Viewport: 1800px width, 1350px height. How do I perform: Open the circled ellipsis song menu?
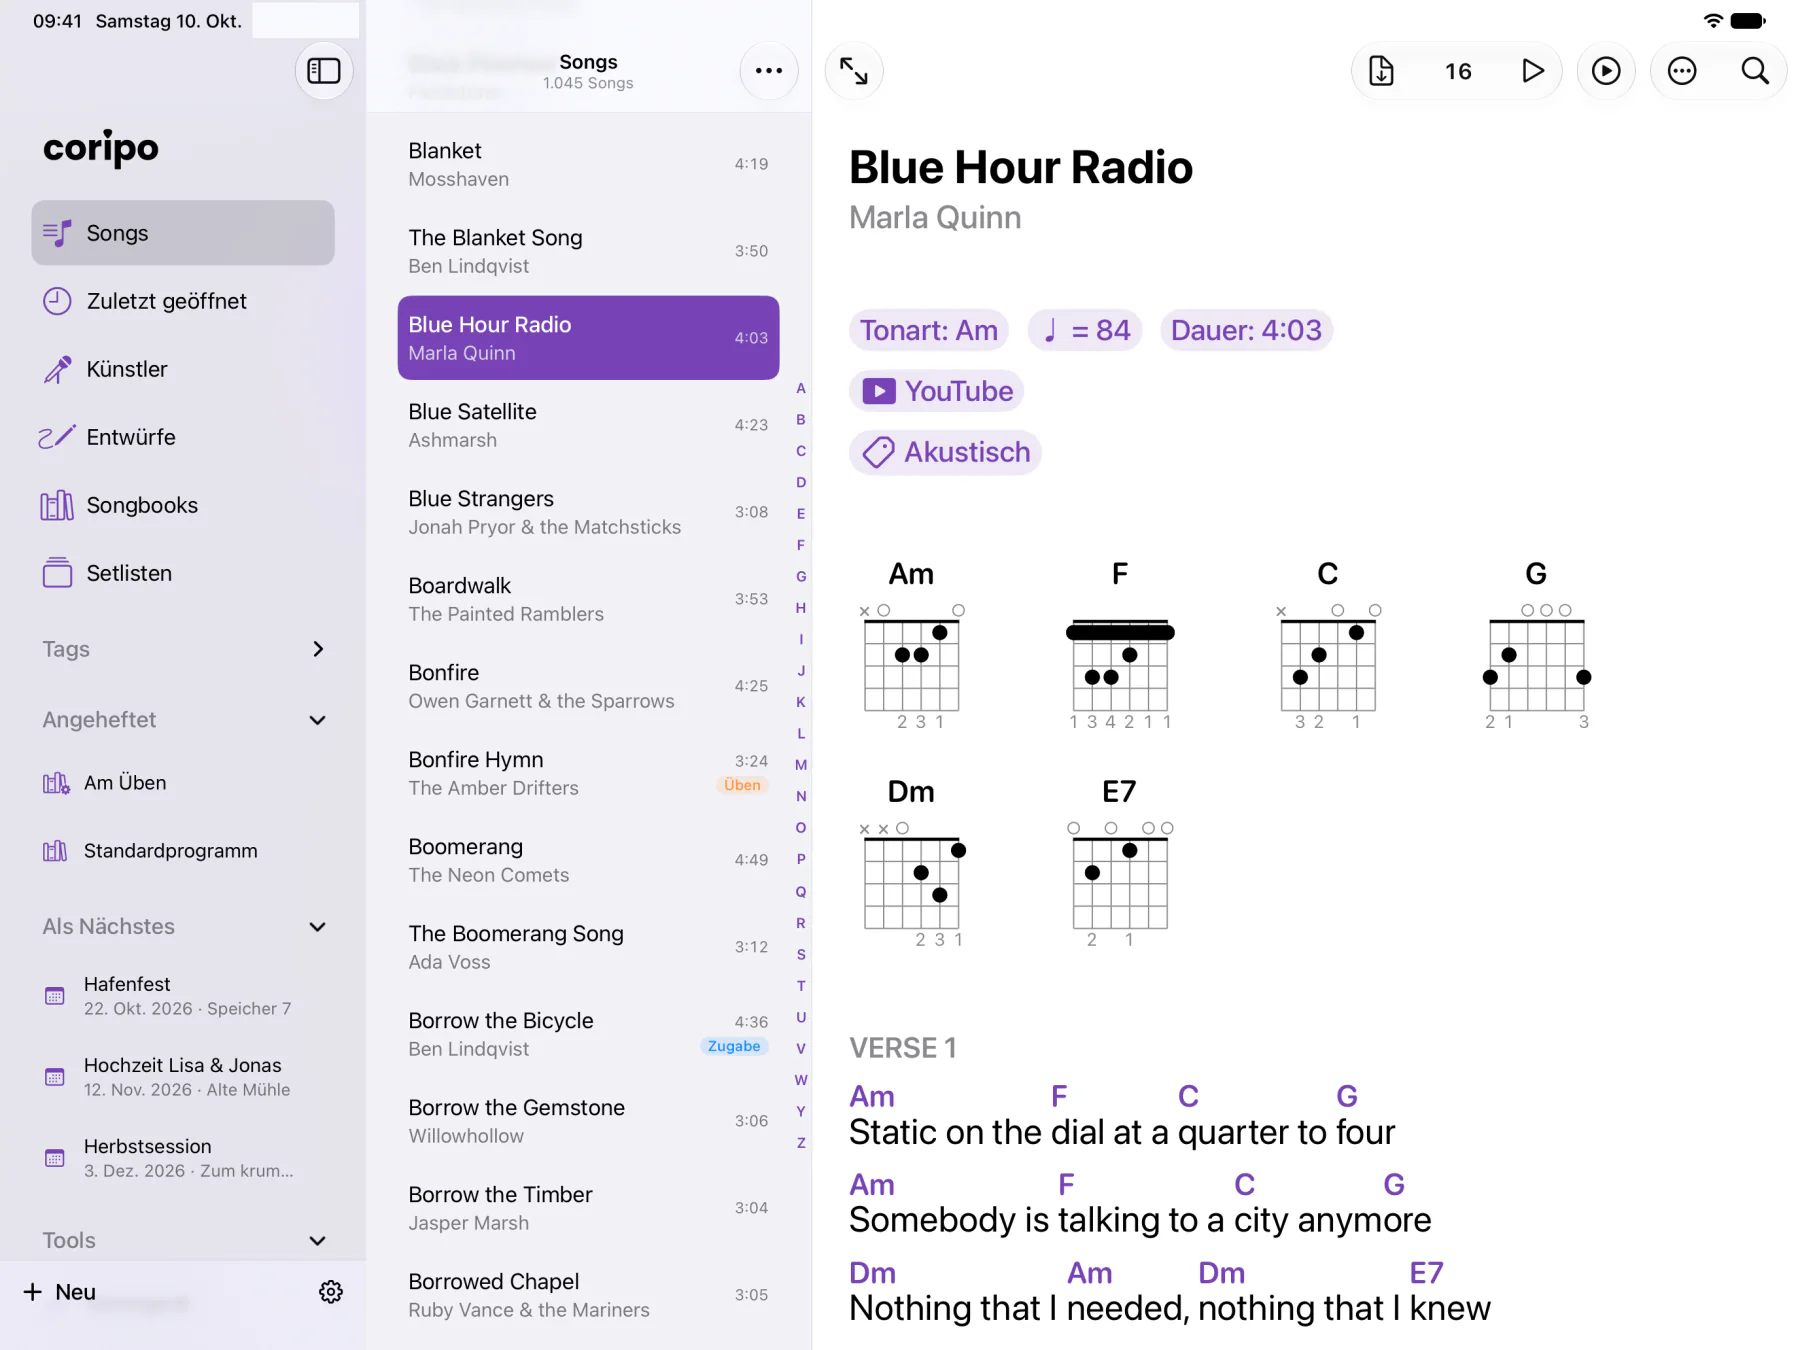pyautogui.click(x=1682, y=71)
